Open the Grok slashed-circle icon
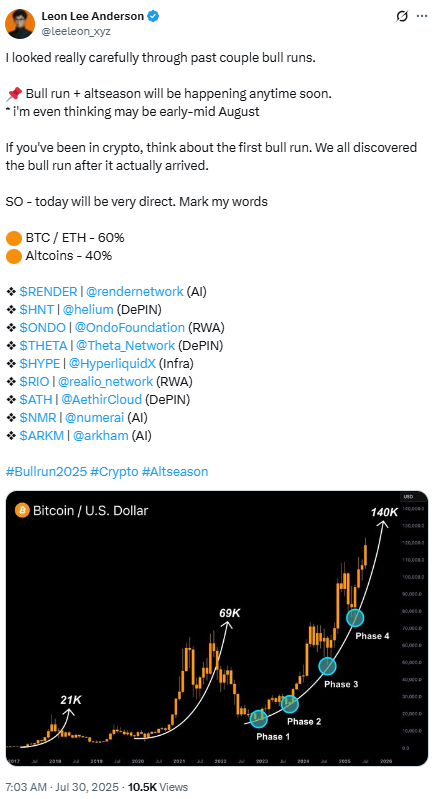The image size is (433, 799). point(402,16)
